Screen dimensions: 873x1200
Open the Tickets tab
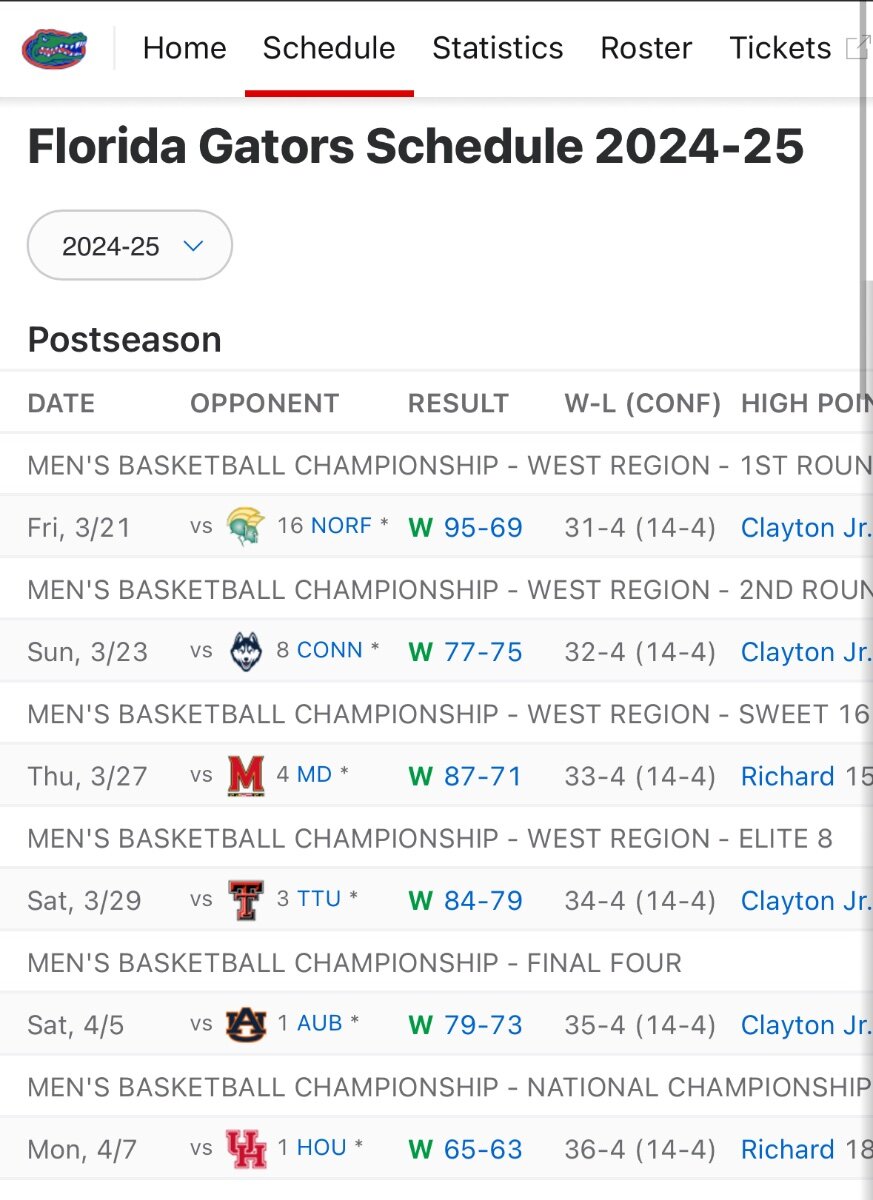click(x=780, y=48)
